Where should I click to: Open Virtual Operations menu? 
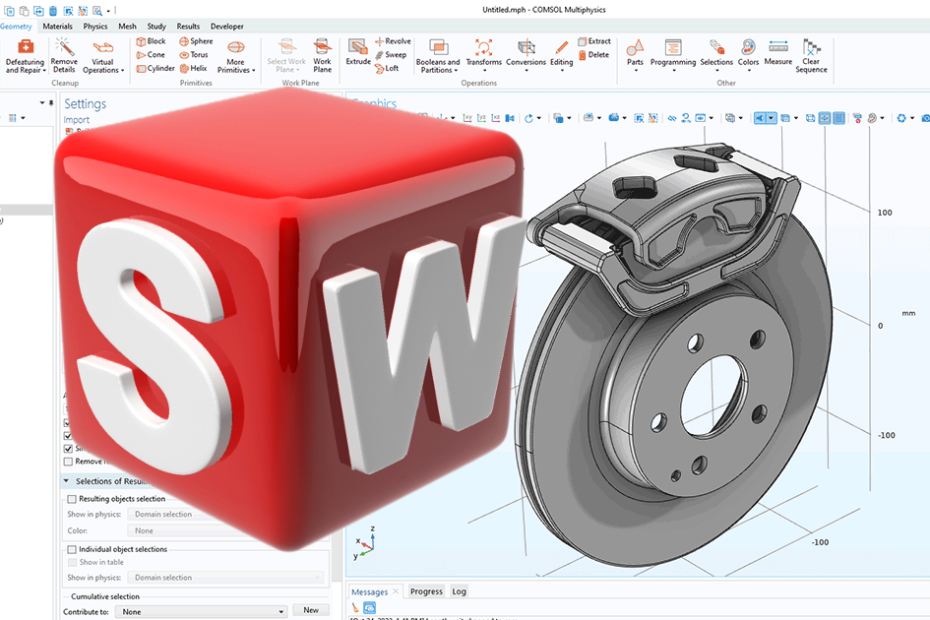[103, 56]
